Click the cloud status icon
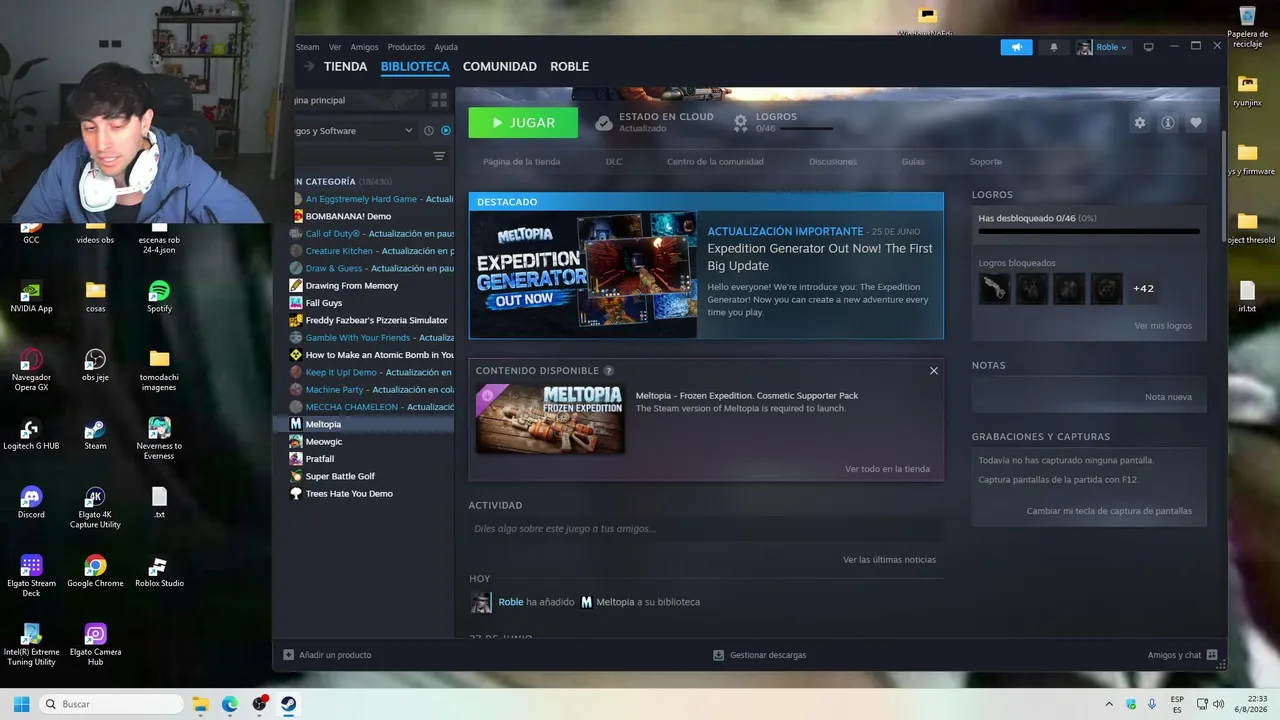This screenshot has width=1280, height=720. click(603, 123)
